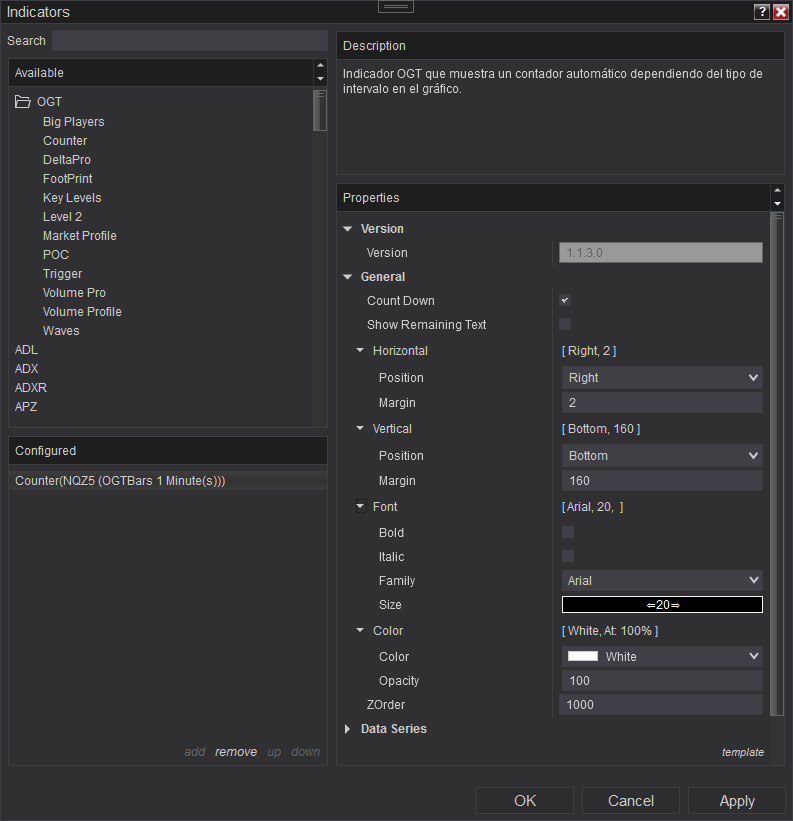This screenshot has height=821, width=793.
Task: Click the Horizontal Margin field with 2
Action: tap(662, 403)
